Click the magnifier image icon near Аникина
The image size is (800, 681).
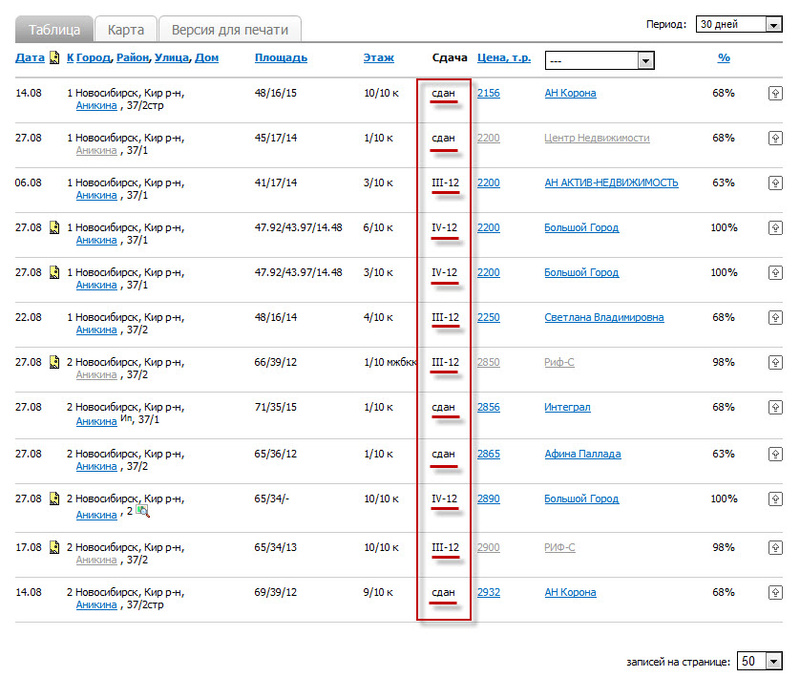coord(142,511)
